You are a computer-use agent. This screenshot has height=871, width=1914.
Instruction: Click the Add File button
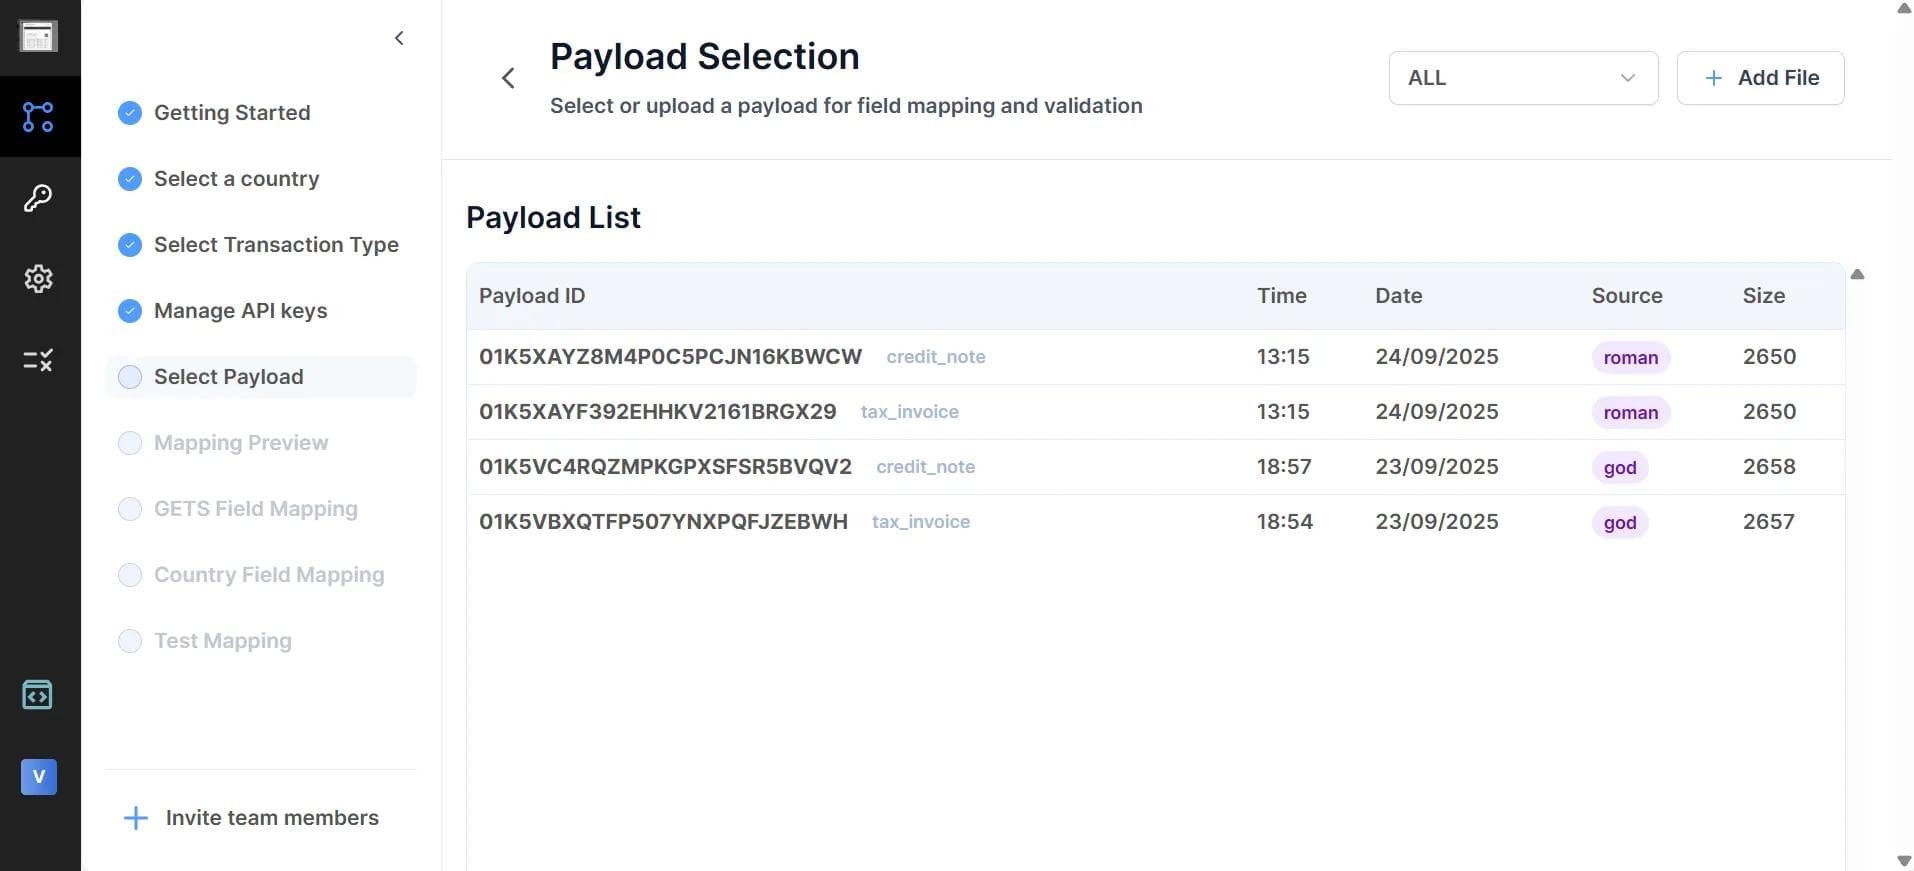(x=1760, y=78)
